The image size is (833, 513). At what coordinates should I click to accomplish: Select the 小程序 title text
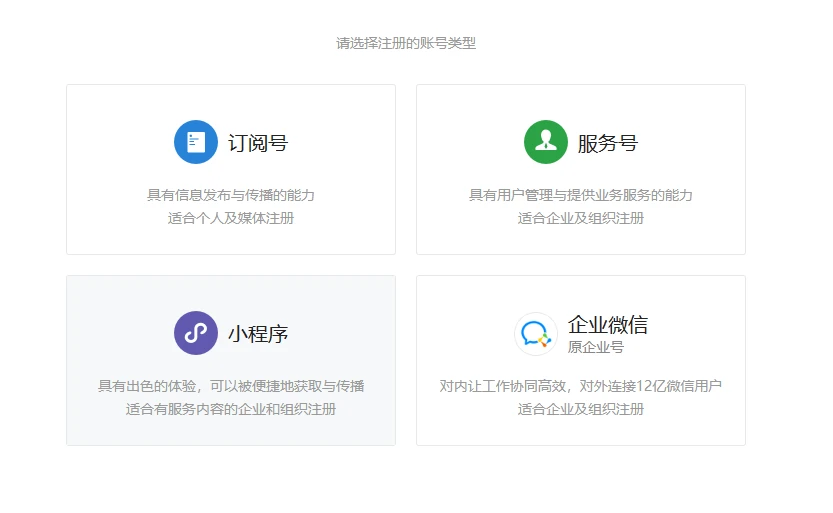point(258,334)
